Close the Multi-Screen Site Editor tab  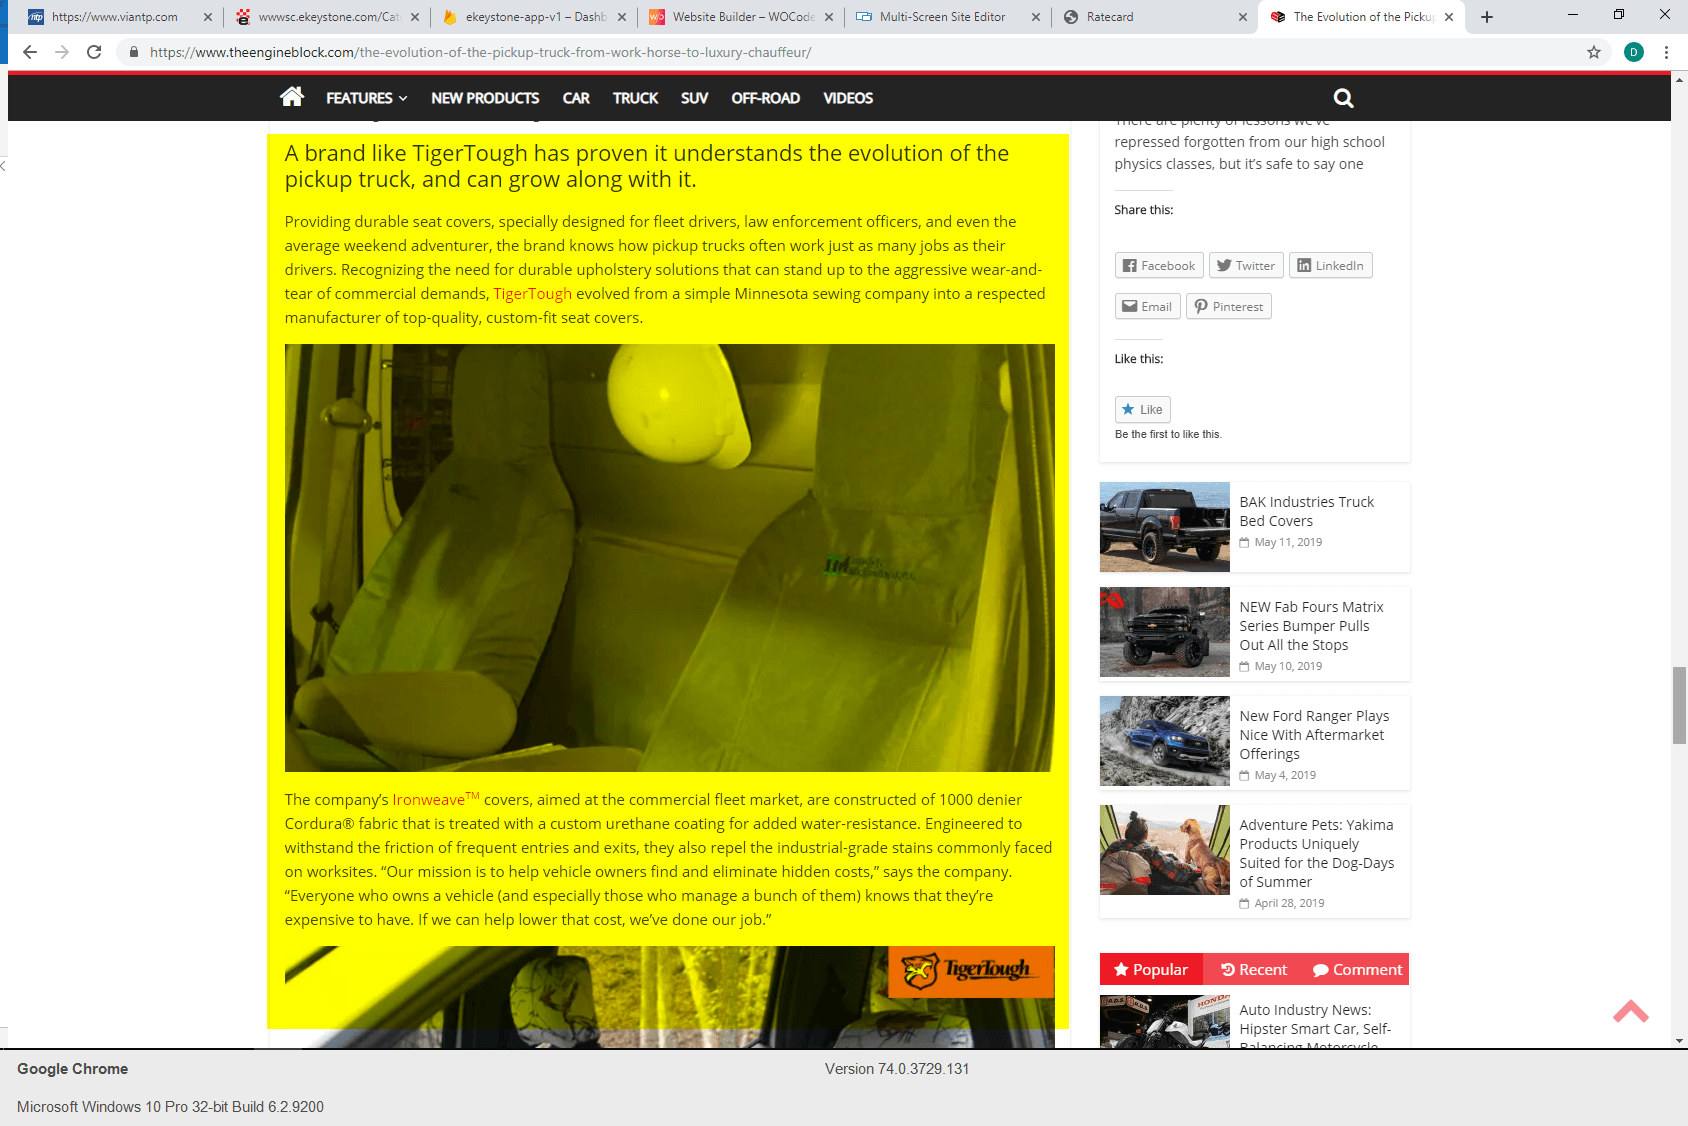tap(1035, 17)
